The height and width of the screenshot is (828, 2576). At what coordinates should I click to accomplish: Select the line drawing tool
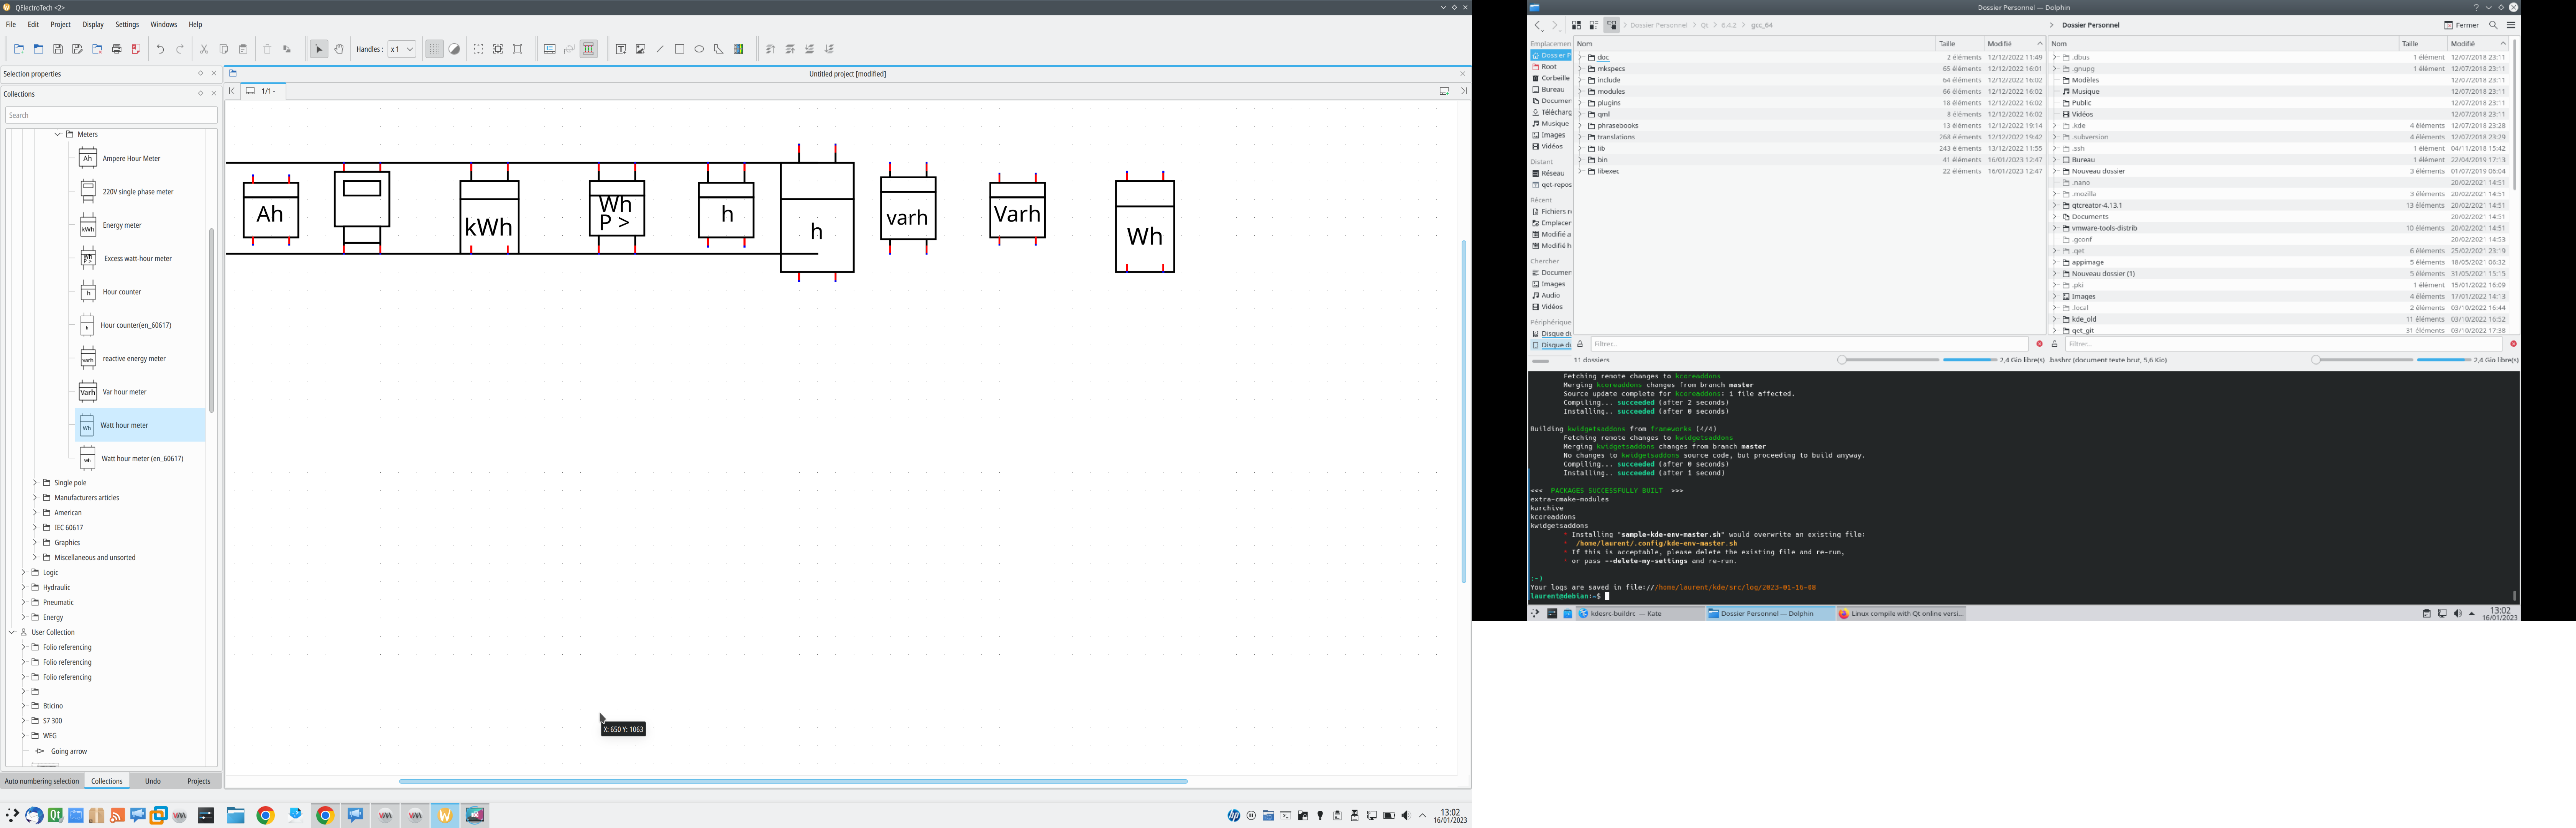(660, 49)
